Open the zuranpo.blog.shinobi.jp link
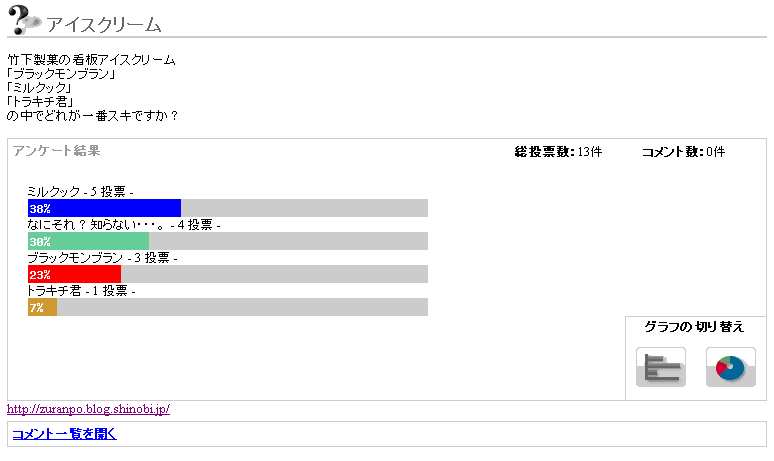This screenshot has width=774, height=461. coord(88,409)
